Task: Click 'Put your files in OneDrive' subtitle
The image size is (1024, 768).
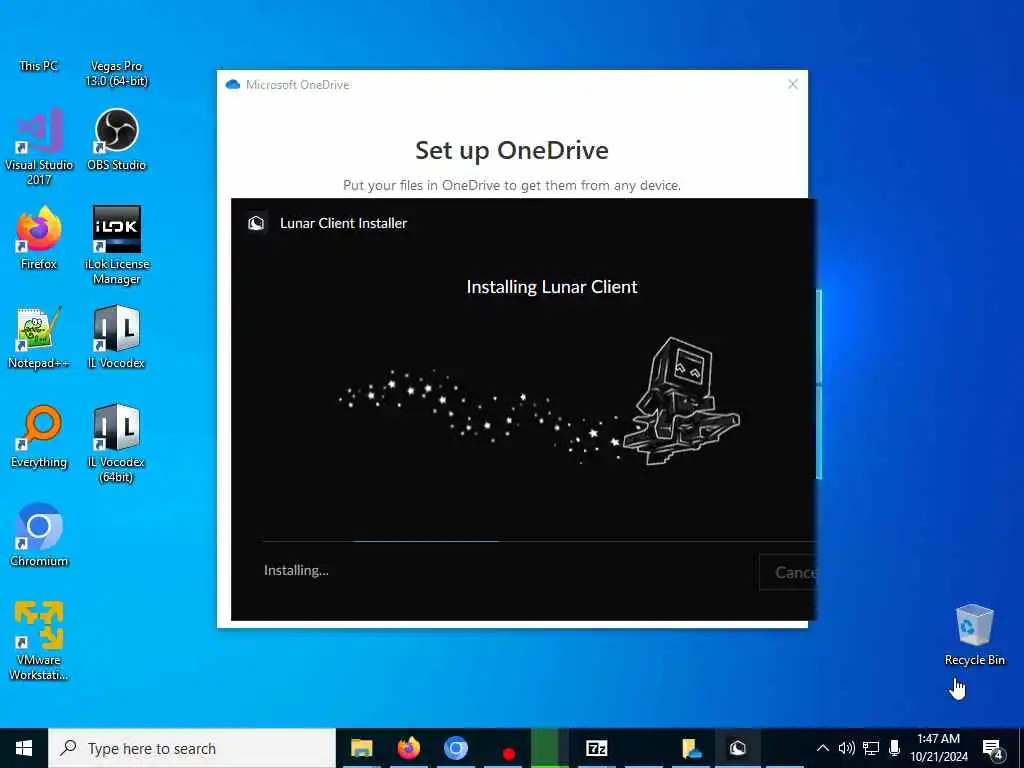Action: coord(512,185)
